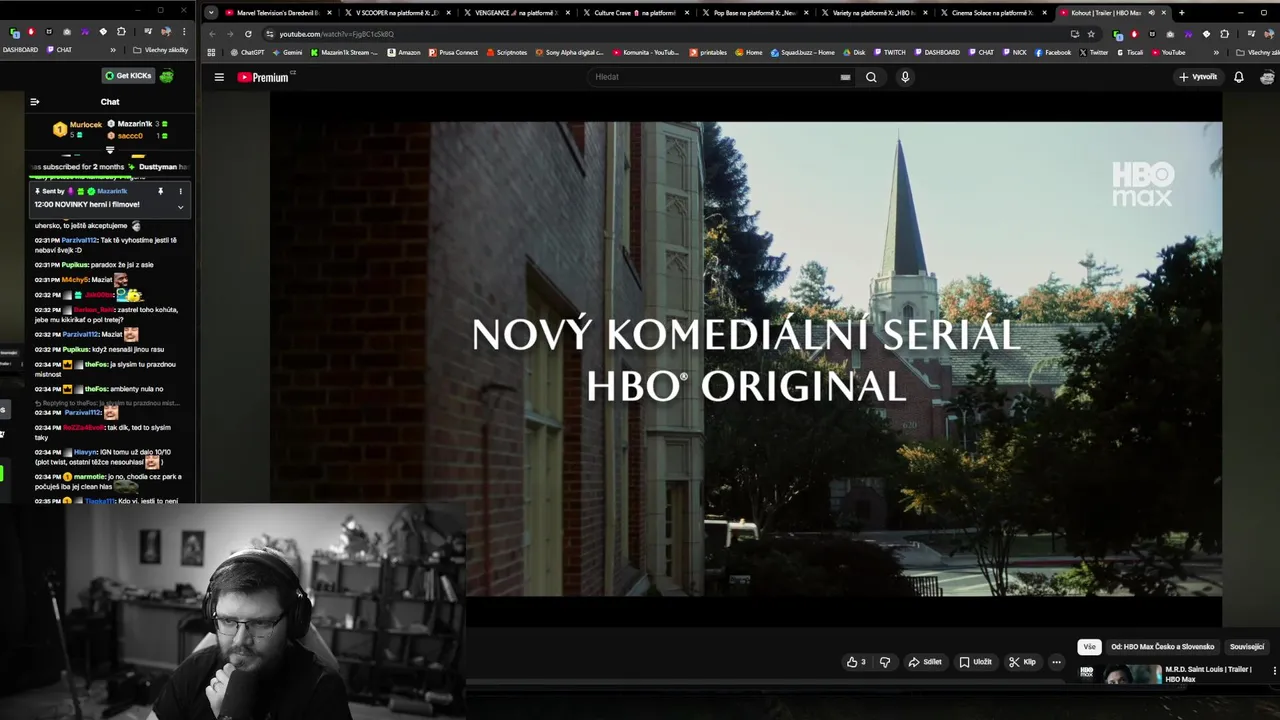Viewport: 1280px width, 720px height.
Task: Open the YouTube hamburger guide menu
Action: (x=219, y=77)
